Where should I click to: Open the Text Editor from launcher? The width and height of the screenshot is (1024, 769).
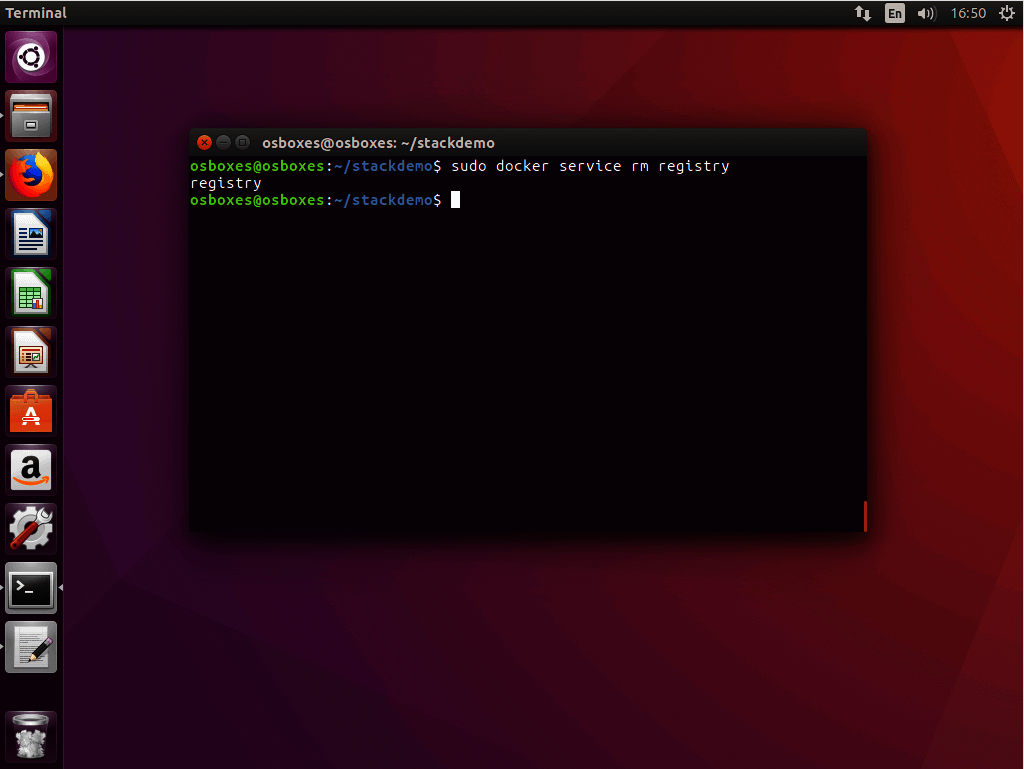click(31, 647)
